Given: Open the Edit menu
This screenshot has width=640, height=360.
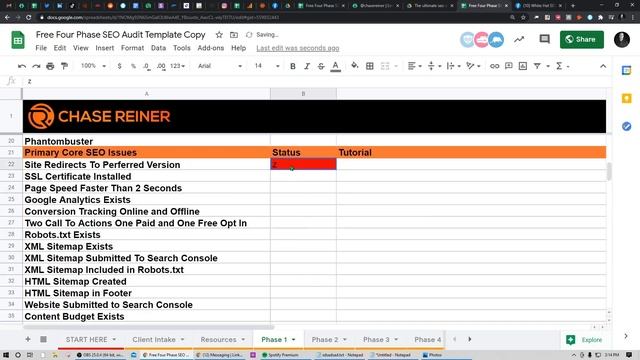Looking at the screenshot, I should pos(60,48).
